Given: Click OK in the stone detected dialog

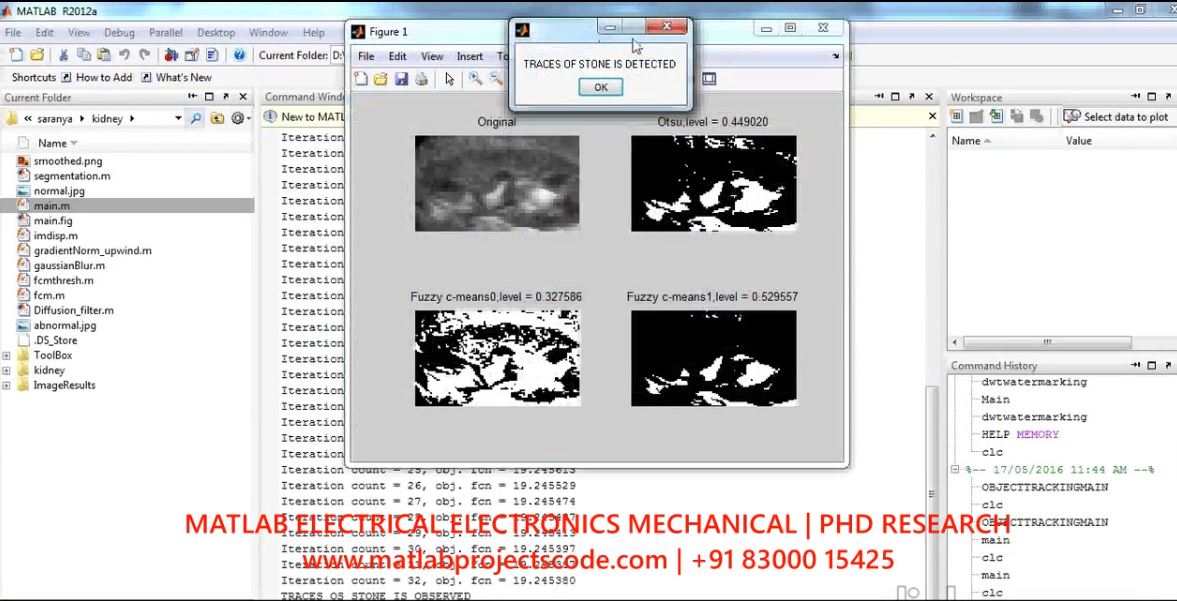Looking at the screenshot, I should click(x=600, y=87).
